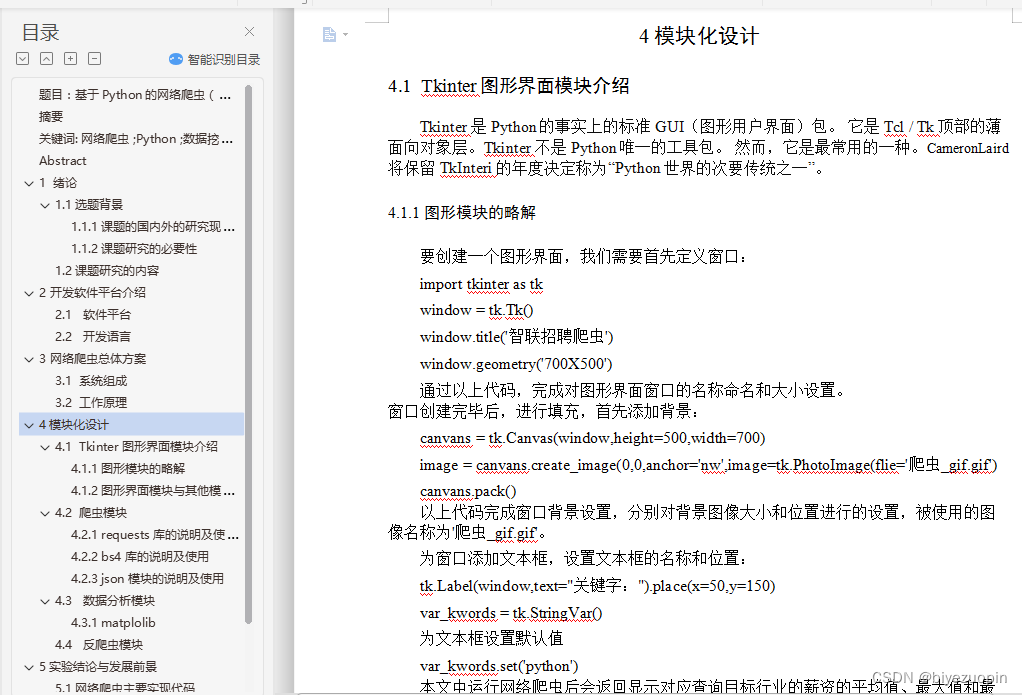
Task: Click the var_kwords = tk.StringVar() line
Action: [x=511, y=613]
